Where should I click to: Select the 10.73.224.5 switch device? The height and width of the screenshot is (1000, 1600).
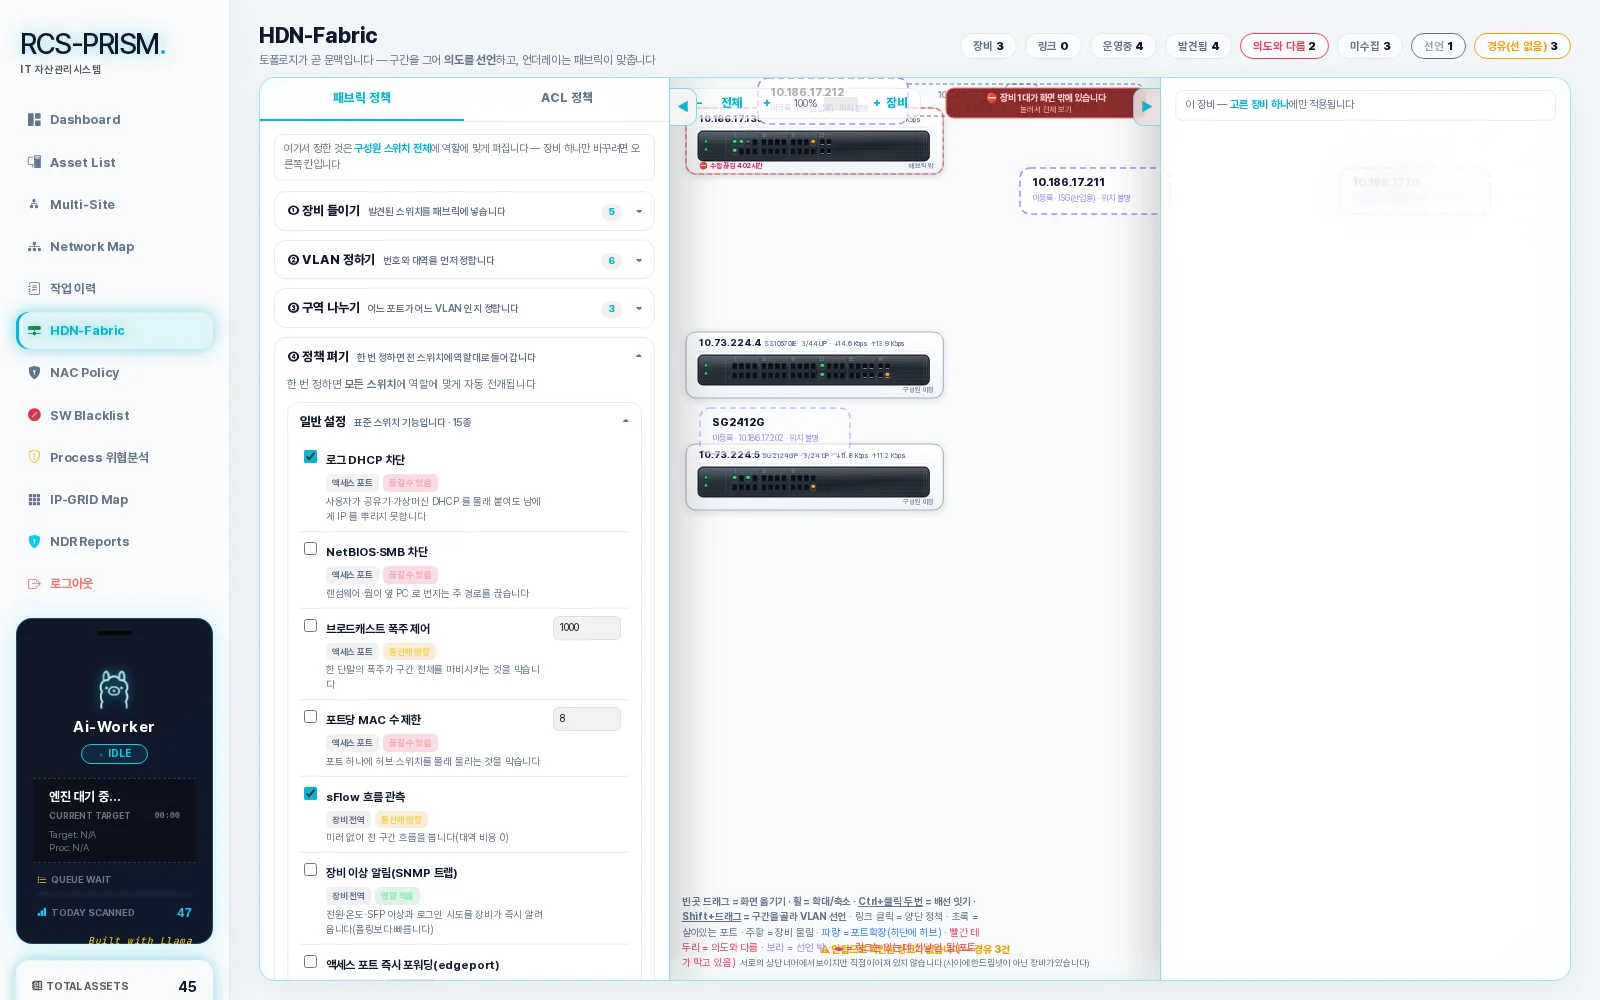pyautogui.click(x=814, y=478)
